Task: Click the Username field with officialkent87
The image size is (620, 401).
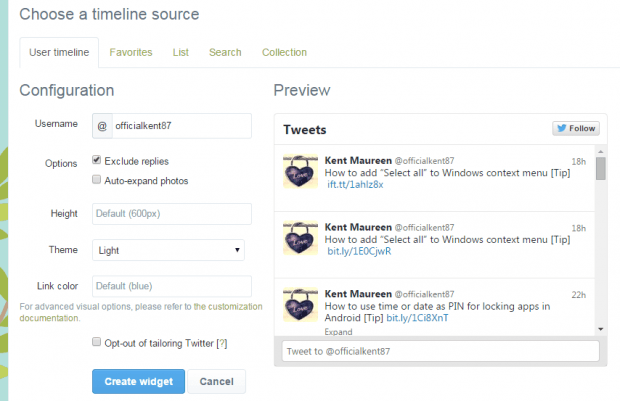Action: (x=182, y=126)
